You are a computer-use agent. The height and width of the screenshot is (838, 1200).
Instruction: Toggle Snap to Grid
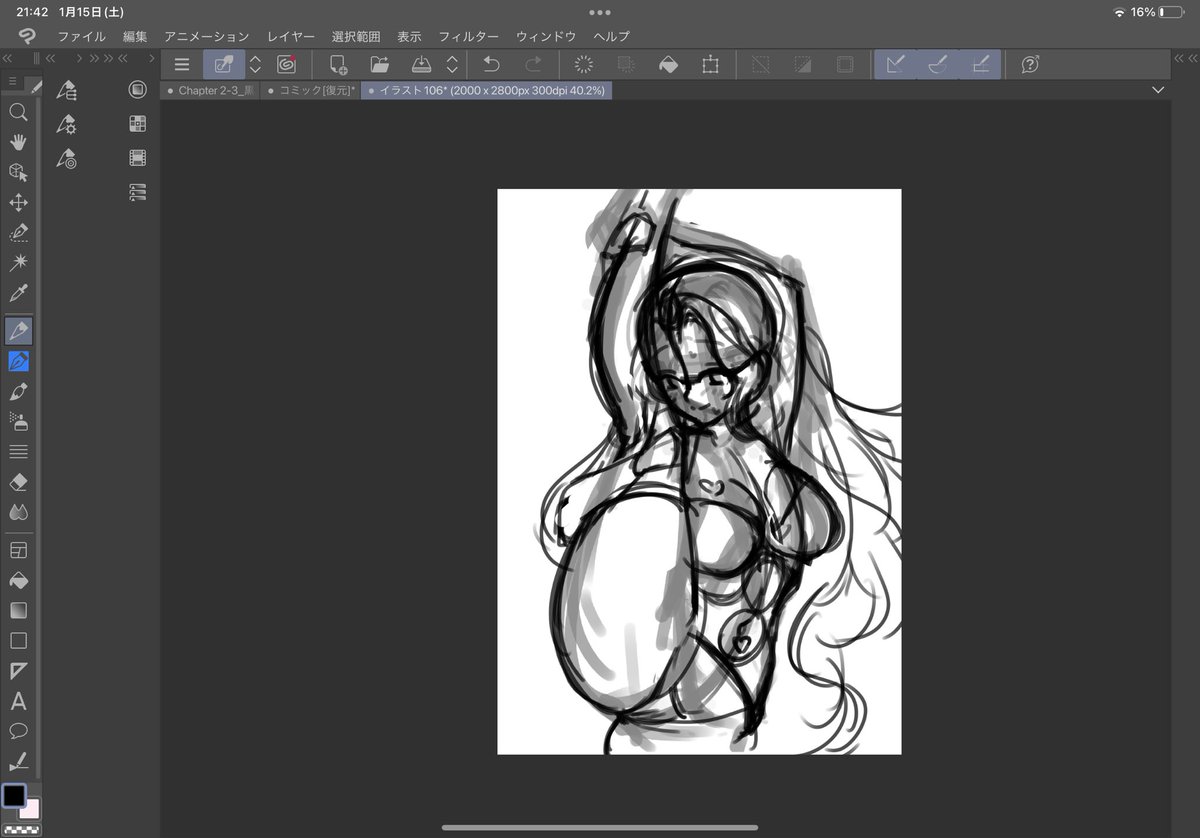tap(980, 64)
